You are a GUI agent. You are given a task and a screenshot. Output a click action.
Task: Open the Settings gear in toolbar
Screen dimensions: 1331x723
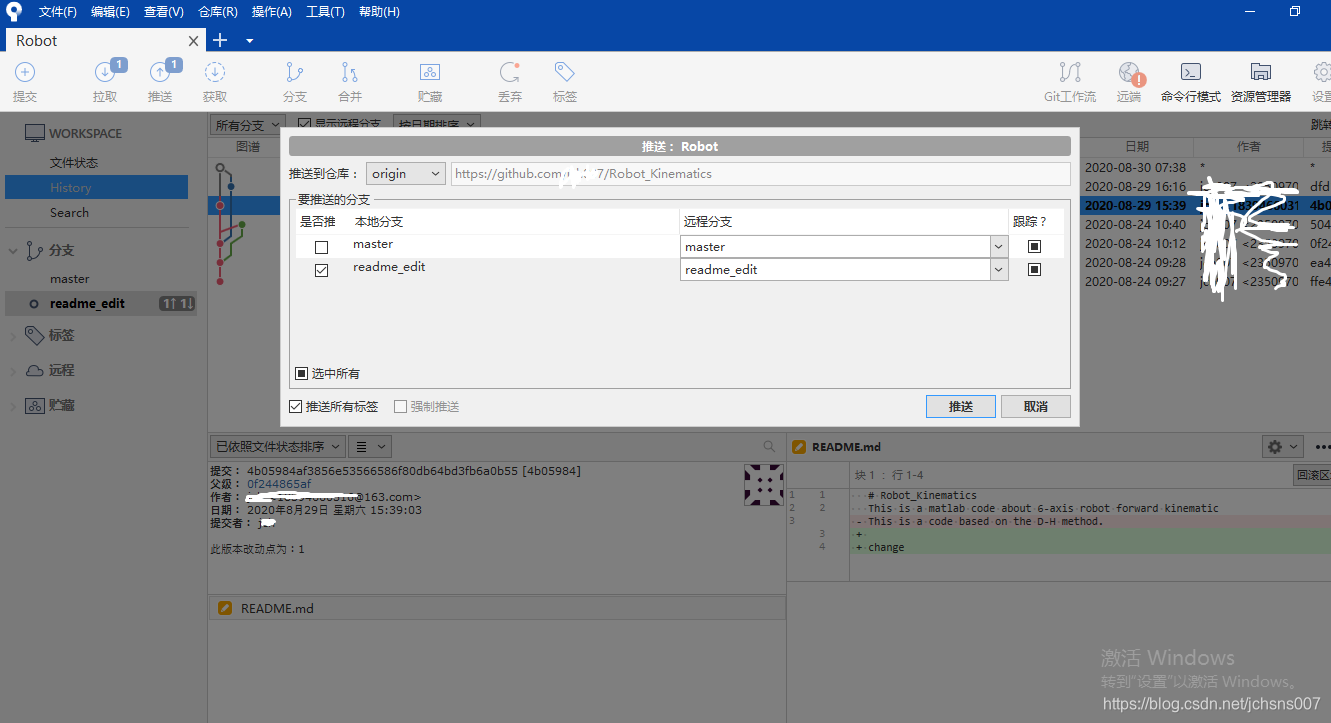(x=1323, y=72)
